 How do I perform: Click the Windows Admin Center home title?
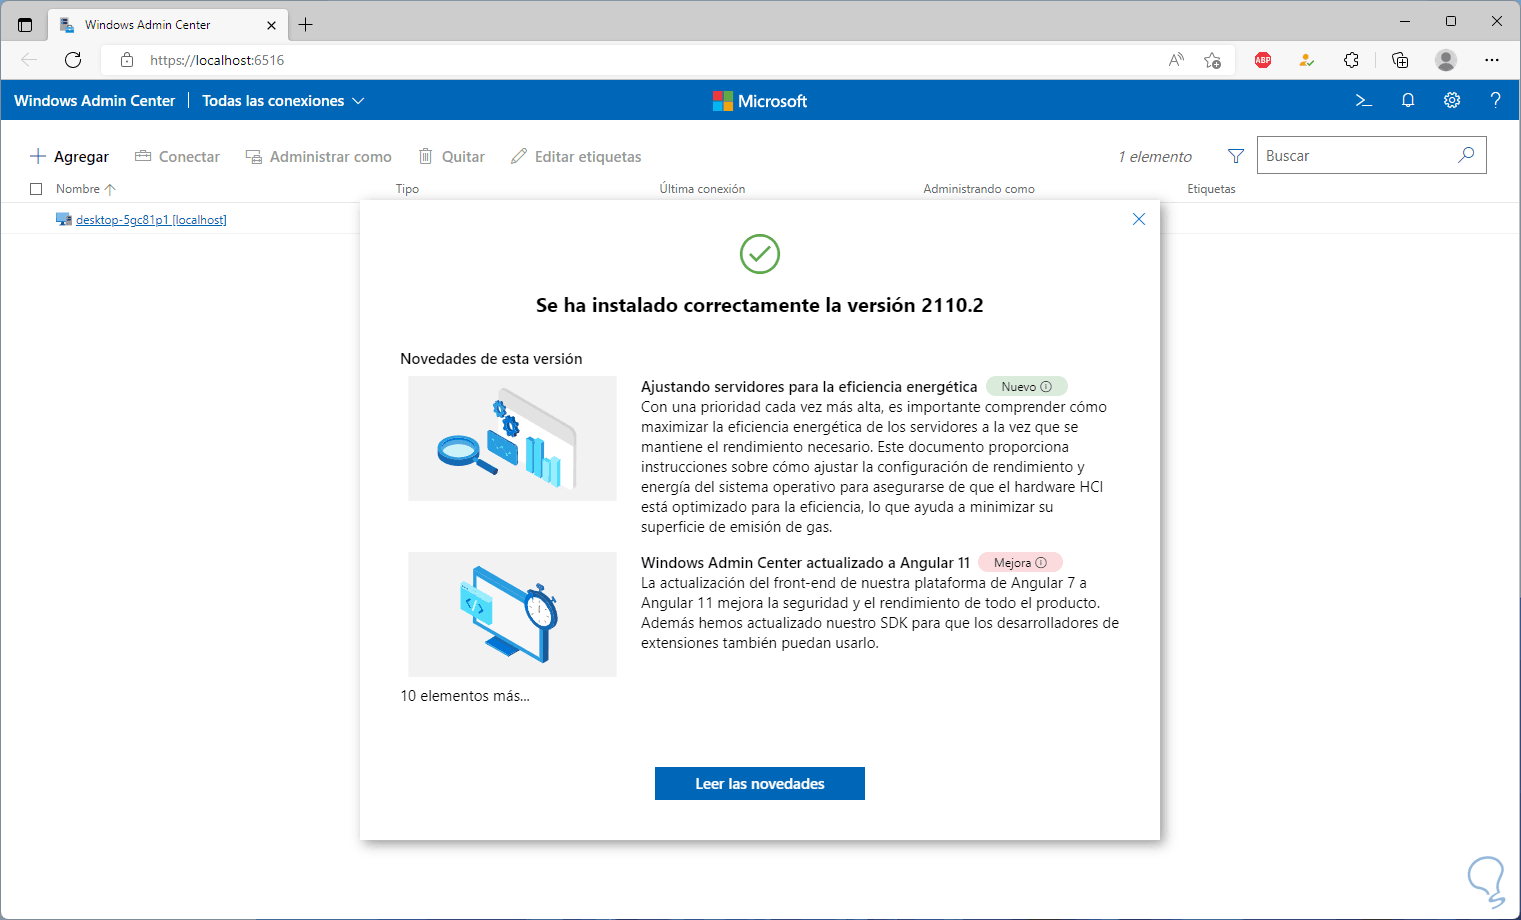94,101
